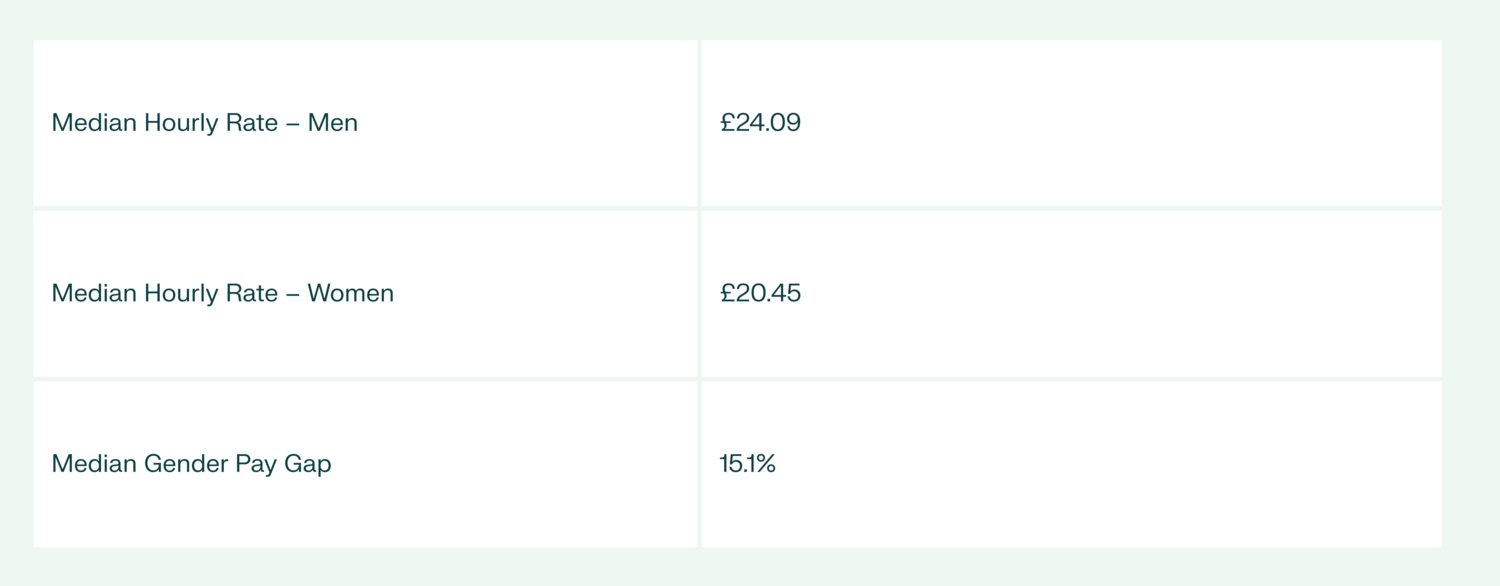Screen dimensions: 1500x586
Task: Click the "Median Hourly Rate – Men" label
Action: pos(204,123)
